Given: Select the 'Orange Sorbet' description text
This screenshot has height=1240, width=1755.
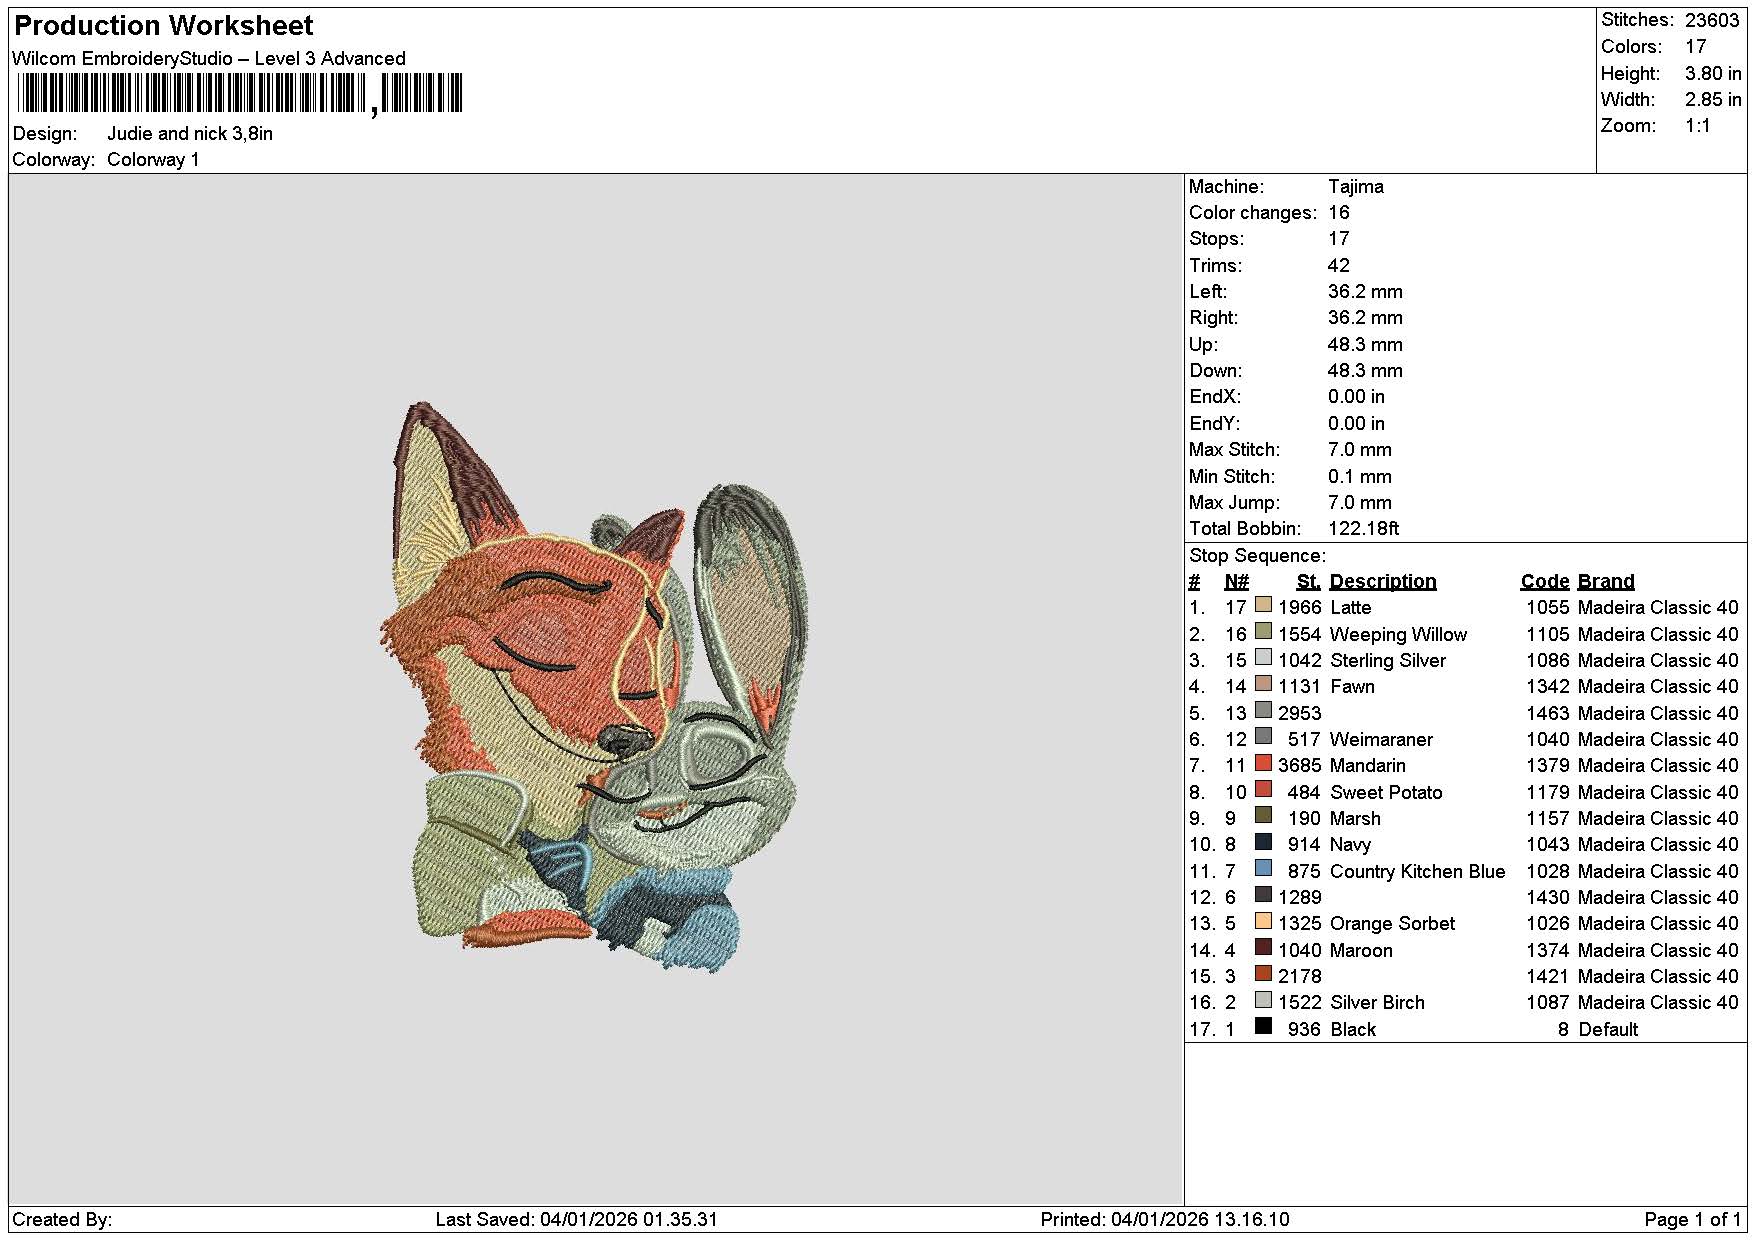Looking at the screenshot, I should (x=1393, y=923).
